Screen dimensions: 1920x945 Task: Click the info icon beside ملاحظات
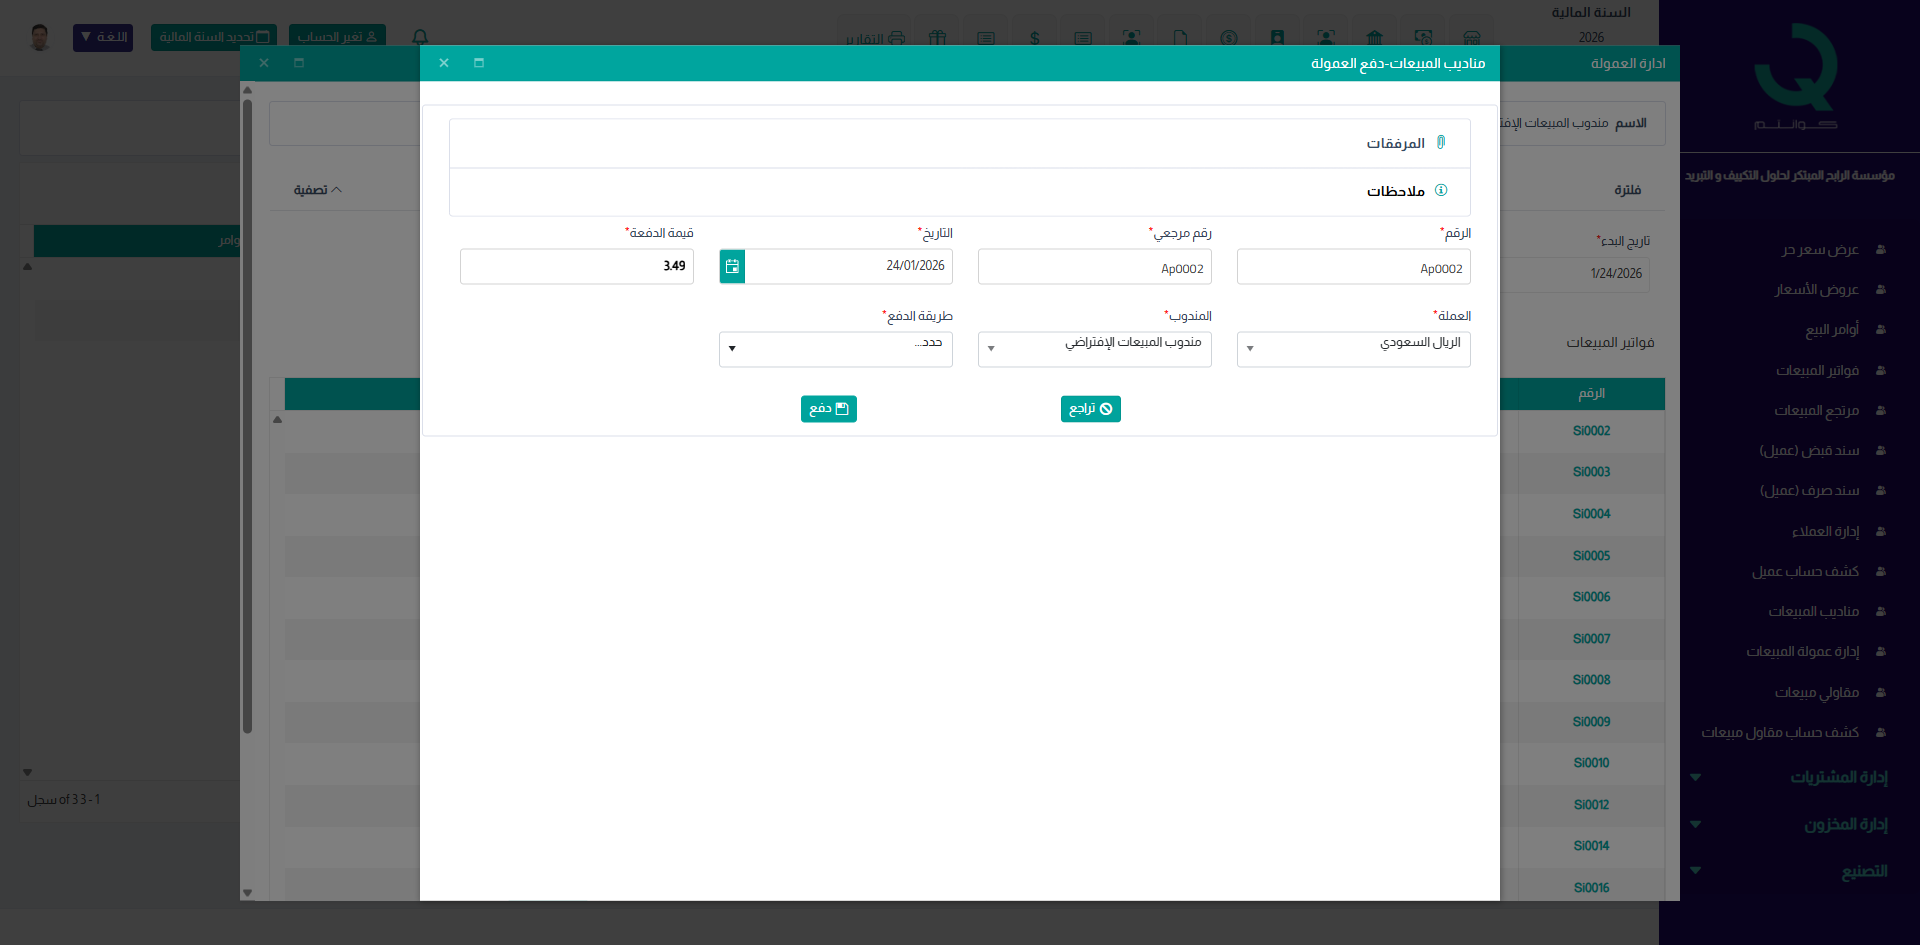(x=1441, y=190)
